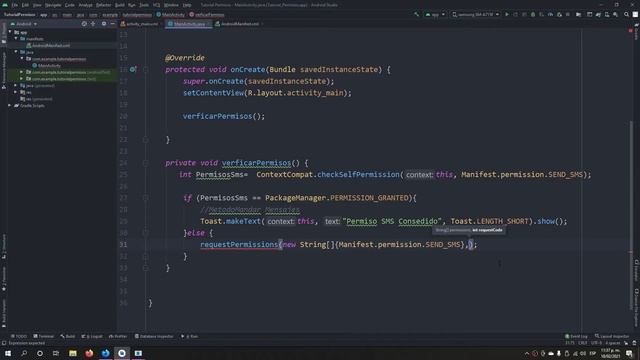
Task: Switch to the activity_main.xml editor tab
Action: (139, 24)
